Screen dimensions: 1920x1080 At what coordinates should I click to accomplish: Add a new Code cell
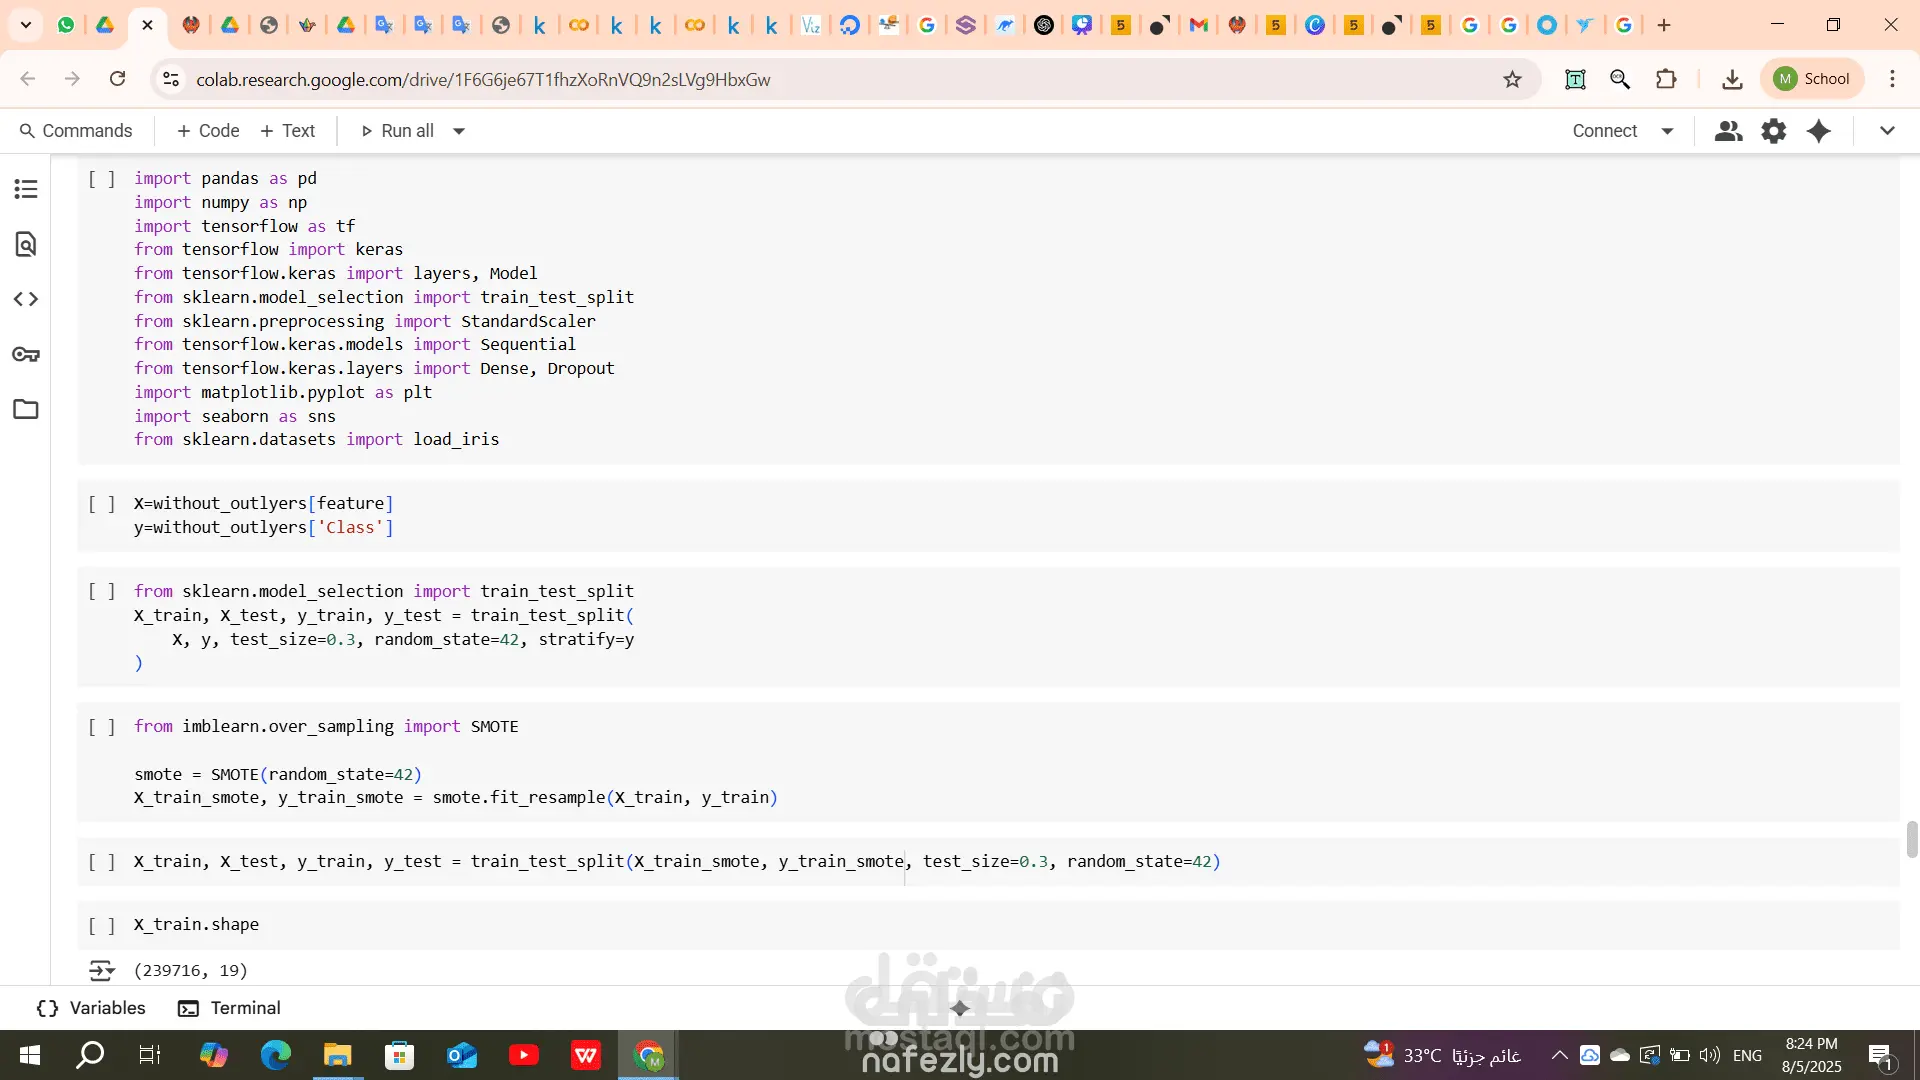click(x=208, y=131)
